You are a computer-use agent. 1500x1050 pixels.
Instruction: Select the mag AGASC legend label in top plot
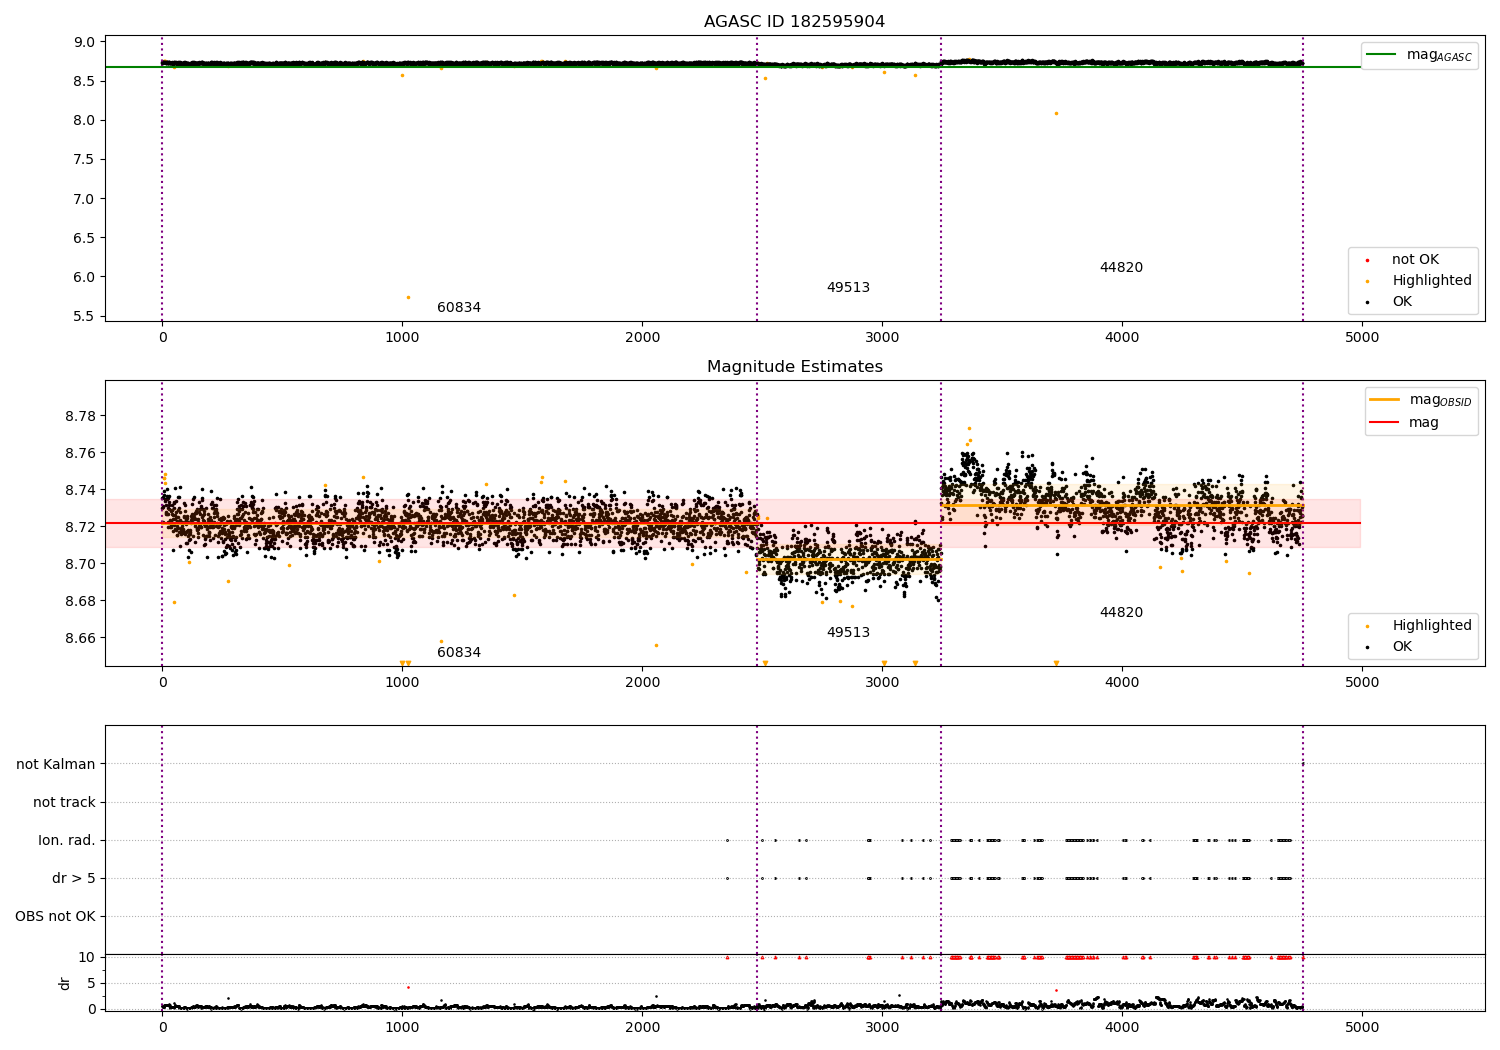point(1439,55)
